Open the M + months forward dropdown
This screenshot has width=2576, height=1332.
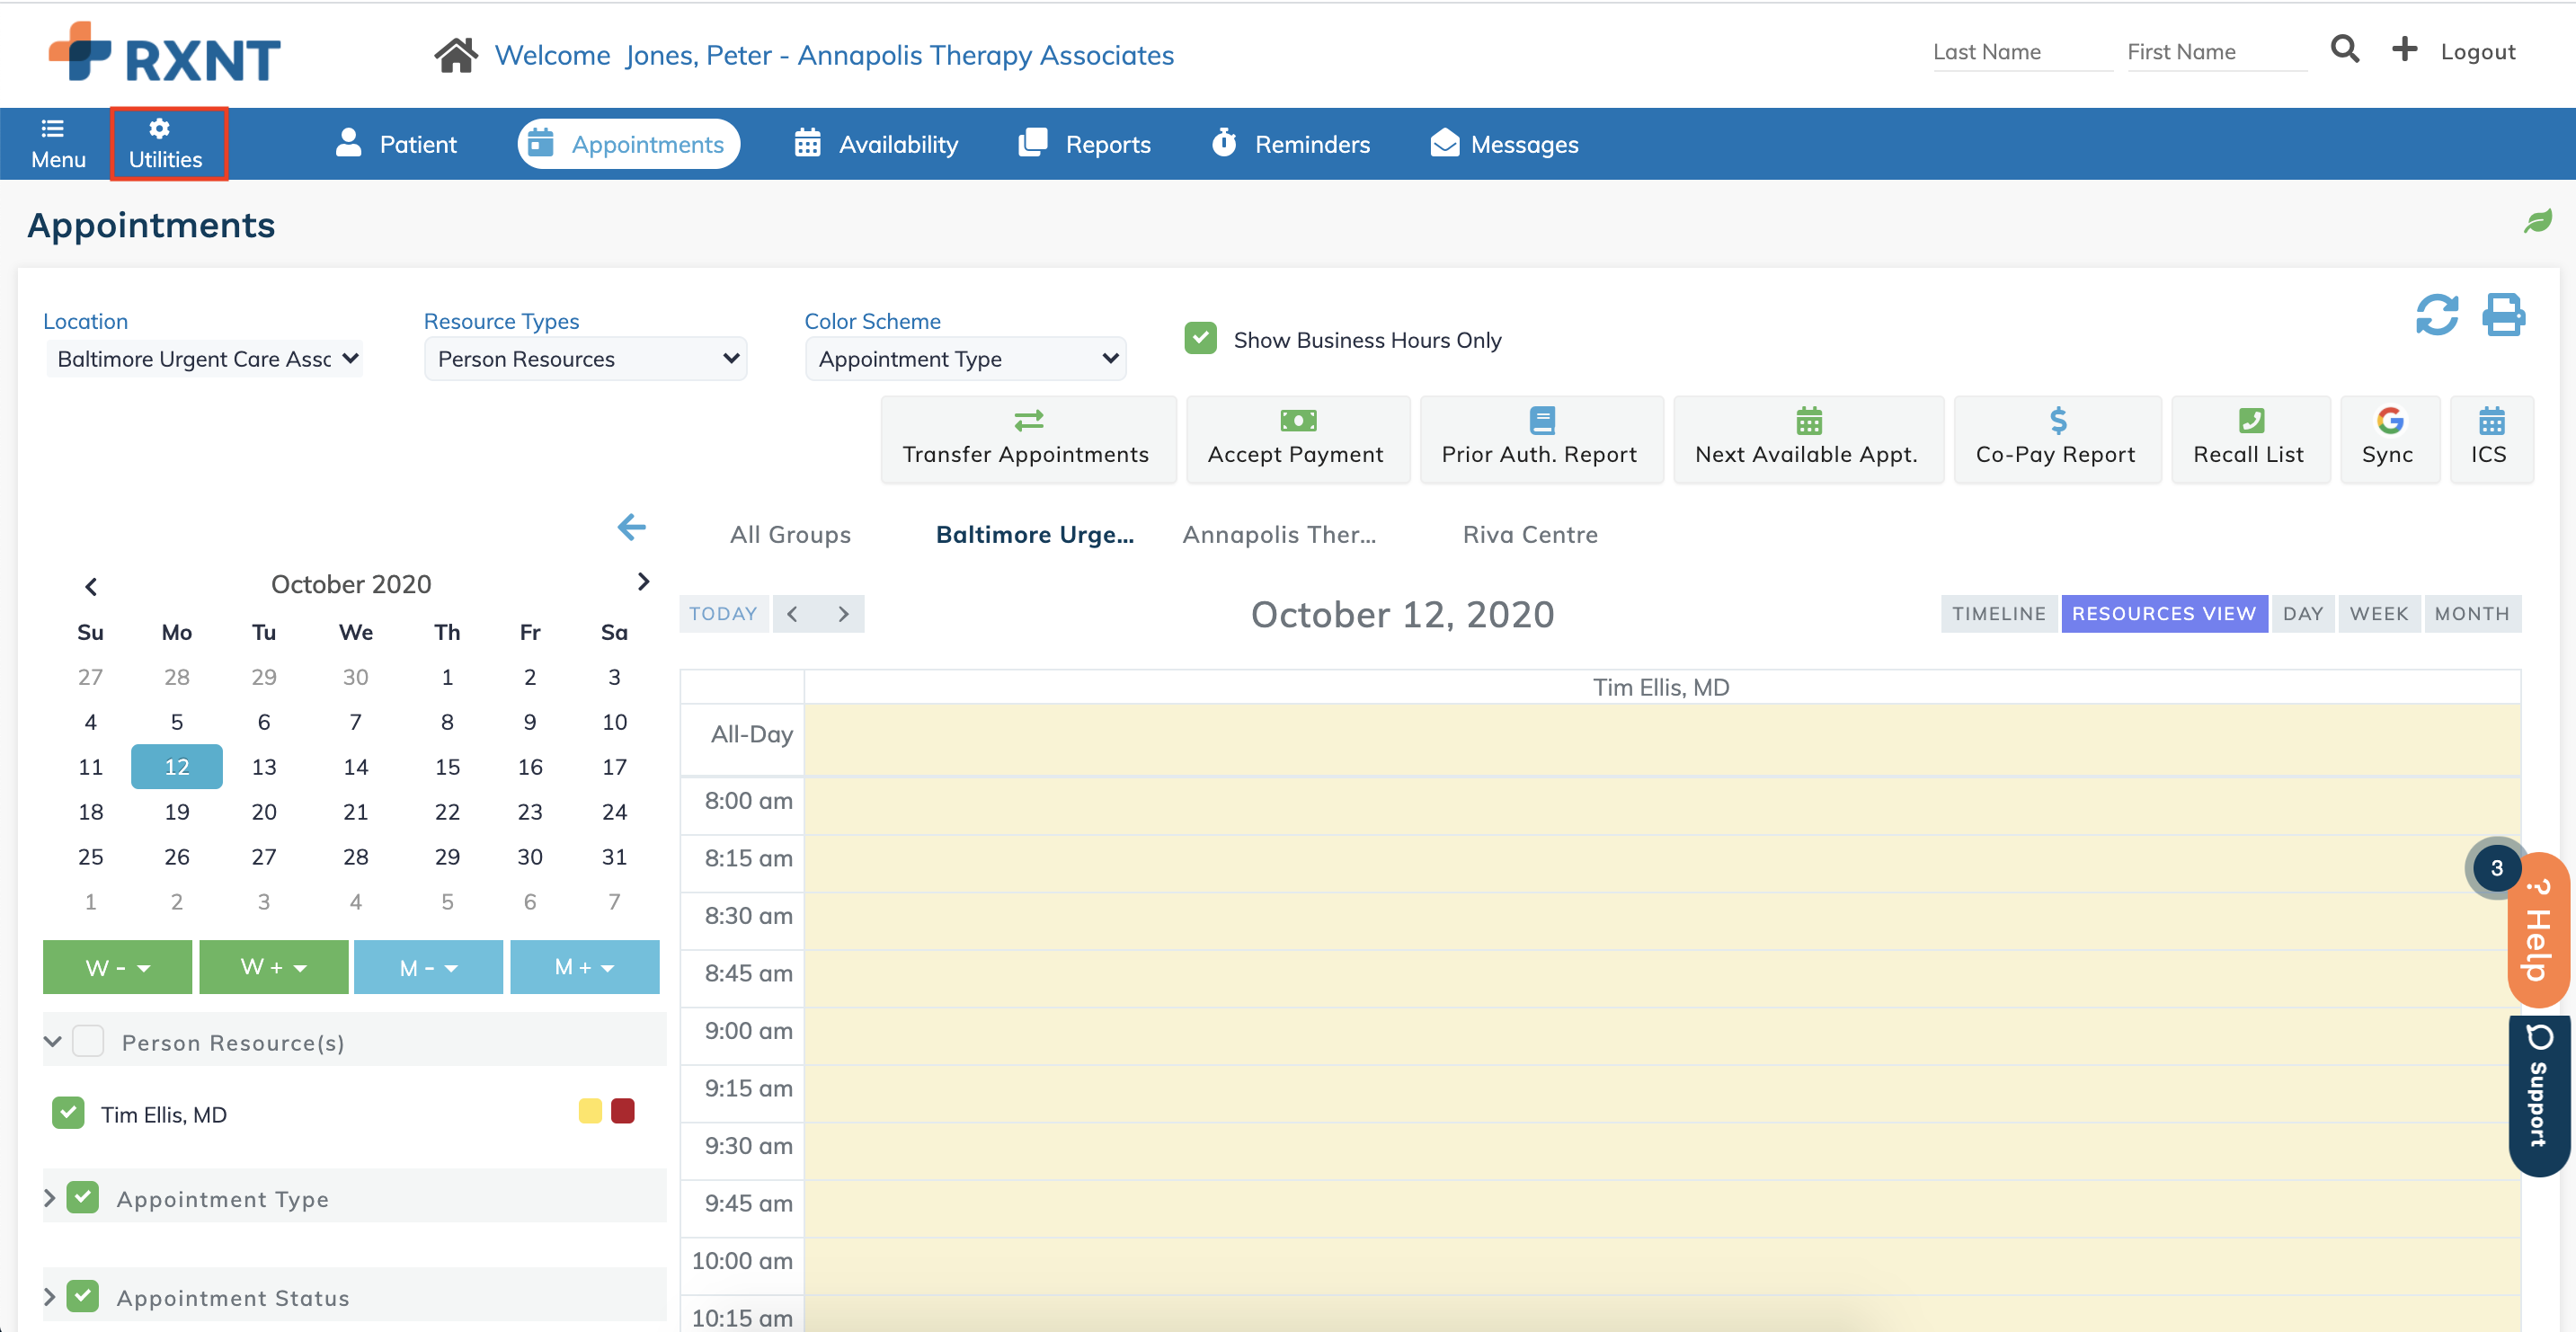pyautogui.click(x=585, y=967)
